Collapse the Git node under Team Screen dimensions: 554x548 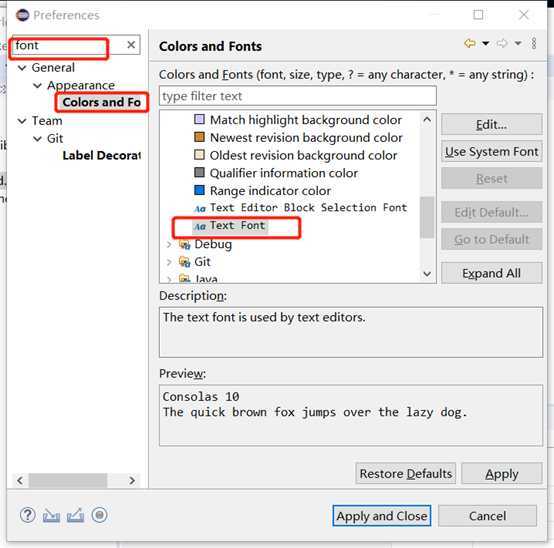pos(37,139)
